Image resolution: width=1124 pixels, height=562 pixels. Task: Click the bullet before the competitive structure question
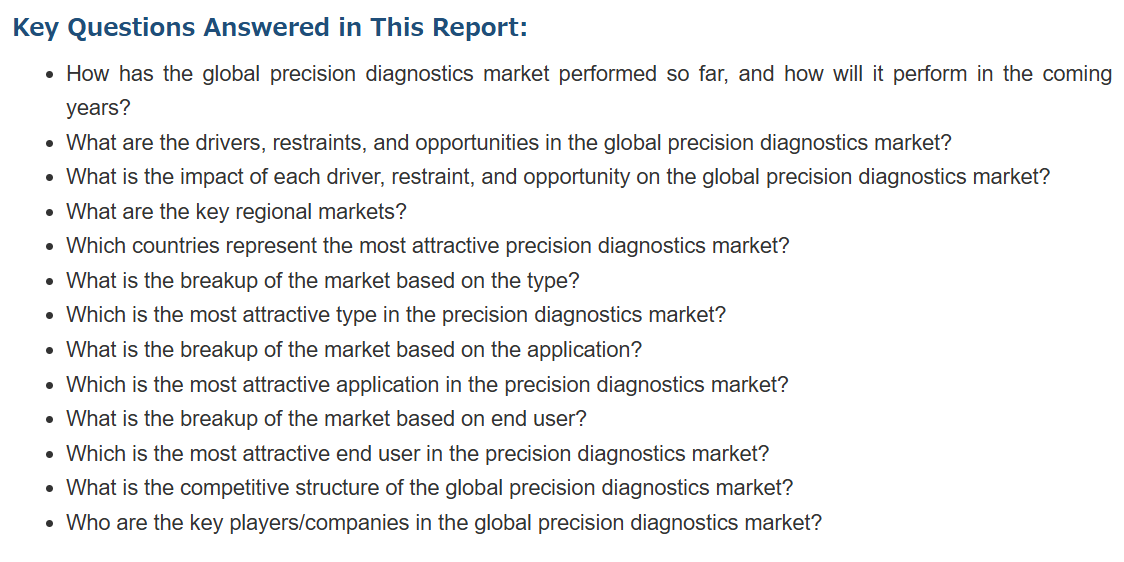(49, 489)
